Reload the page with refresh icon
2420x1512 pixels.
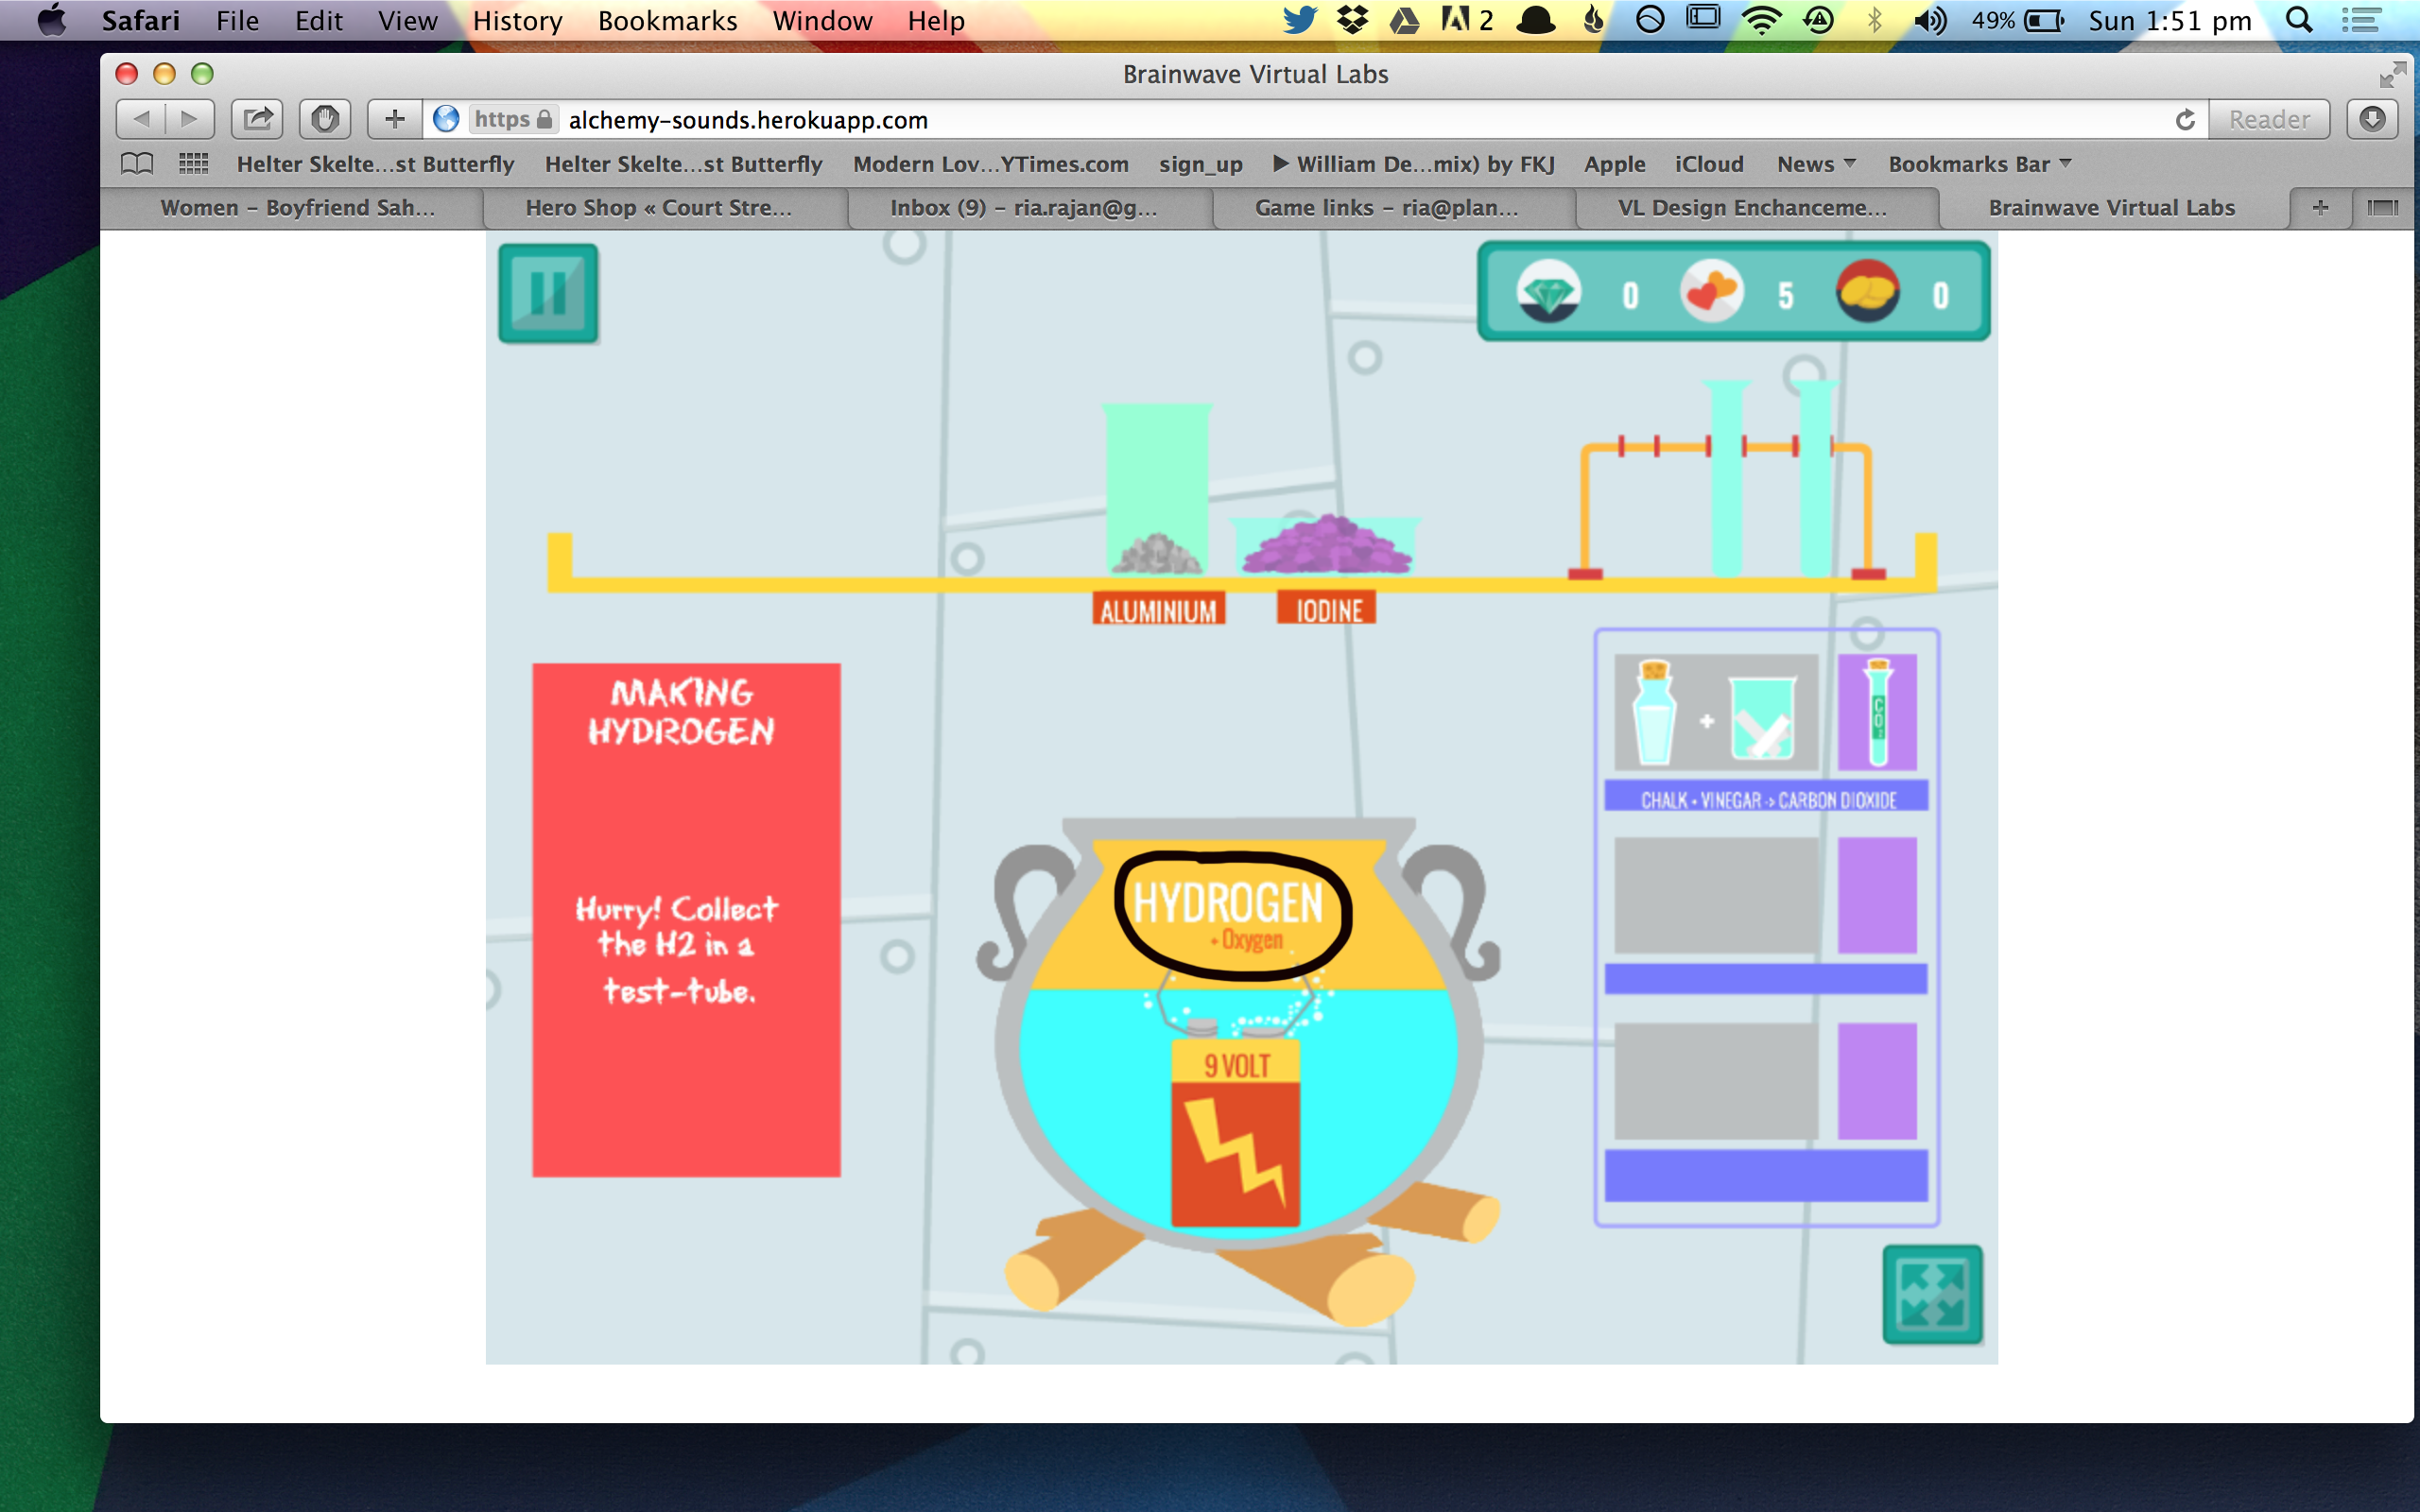tap(2185, 120)
